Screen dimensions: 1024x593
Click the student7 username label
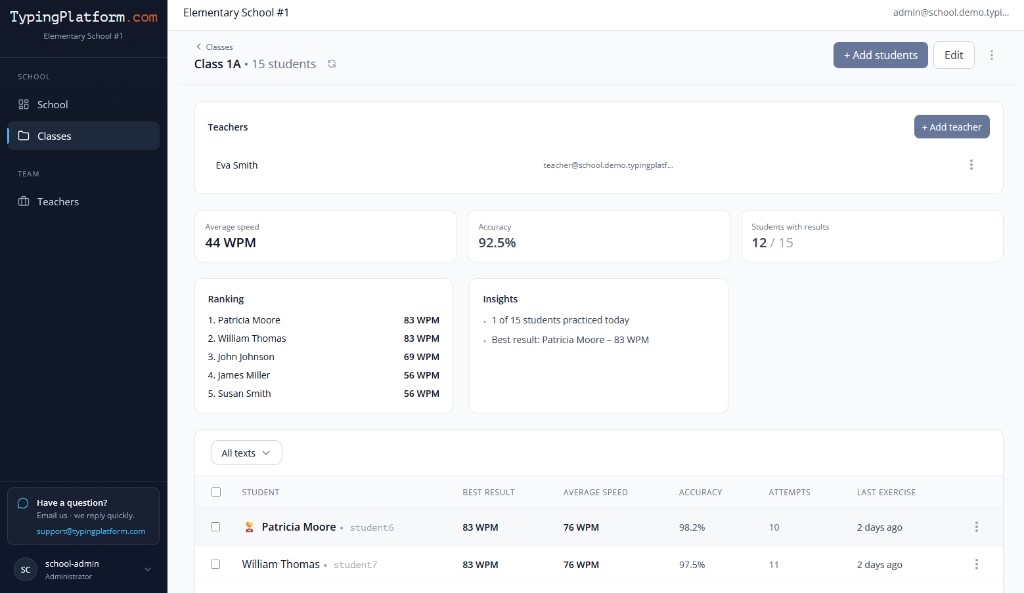click(355, 565)
